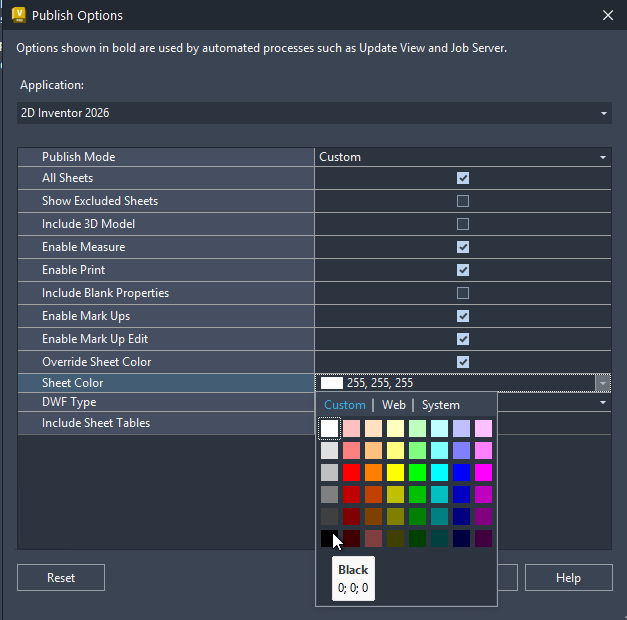Collapse the Sheet Color dropdown arrow

click(x=603, y=383)
